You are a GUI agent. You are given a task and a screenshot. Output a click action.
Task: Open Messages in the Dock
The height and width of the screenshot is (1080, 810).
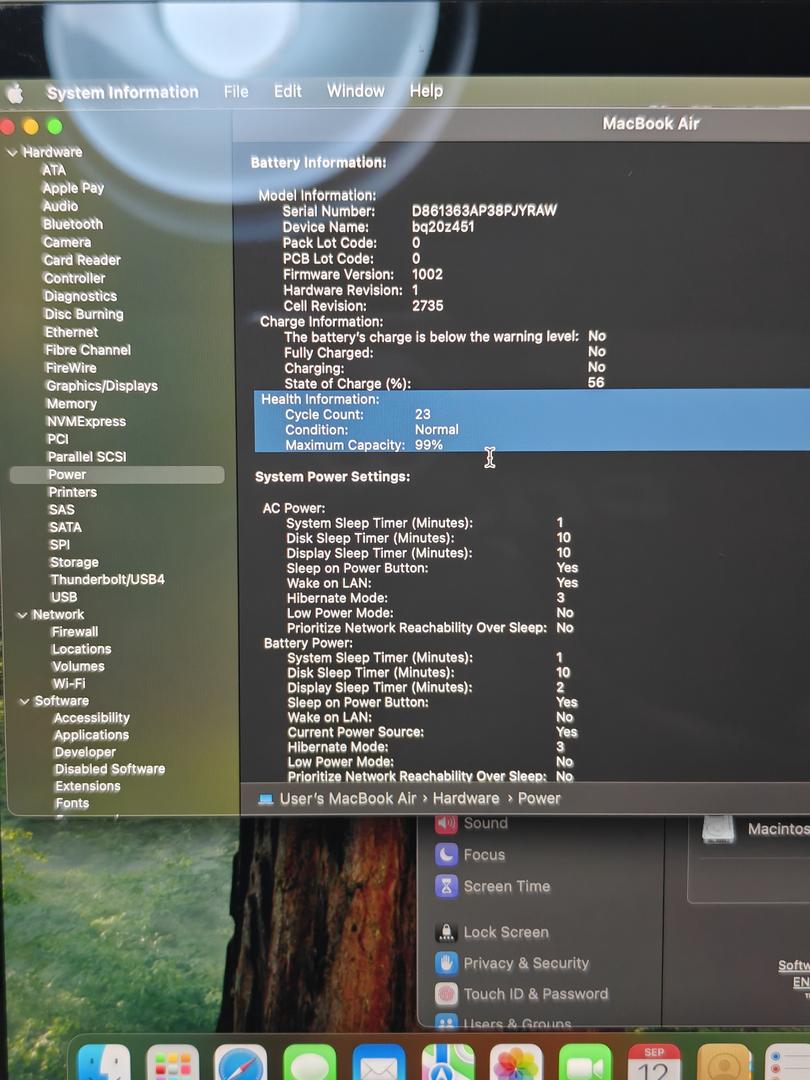click(309, 1063)
